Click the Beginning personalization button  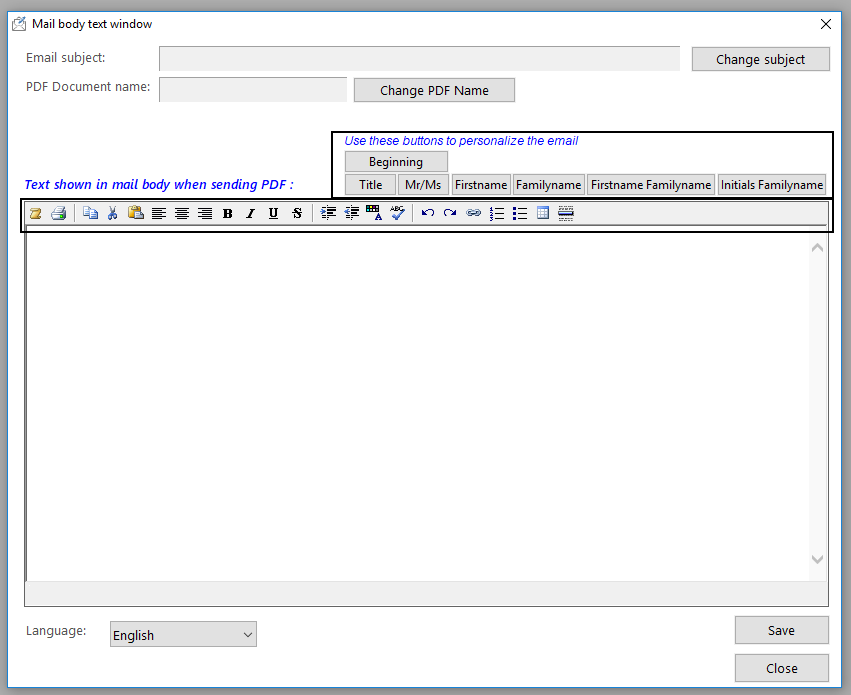click(396, 161)
